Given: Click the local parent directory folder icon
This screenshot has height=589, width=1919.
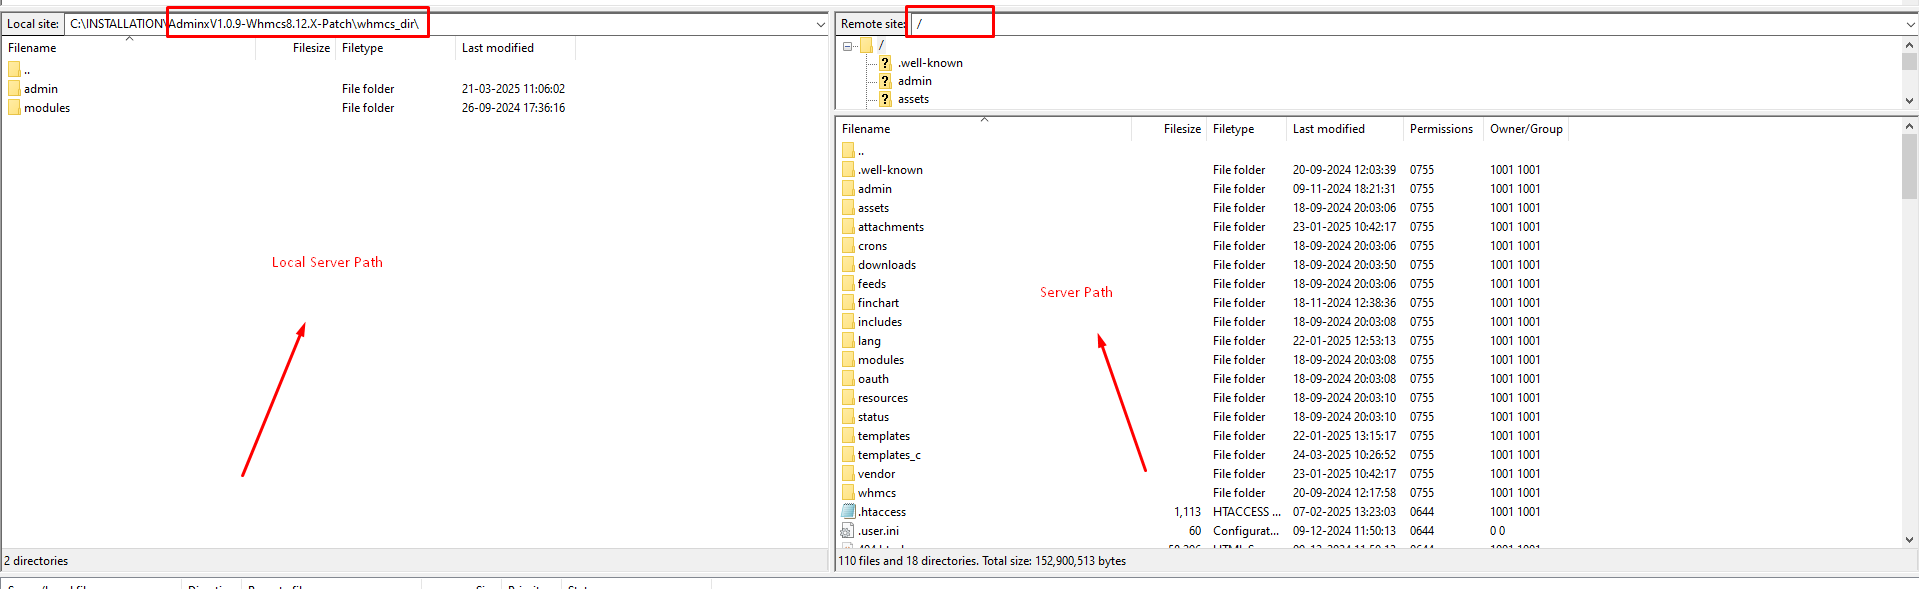Looking at the screenshot, I should click(14, 70).
